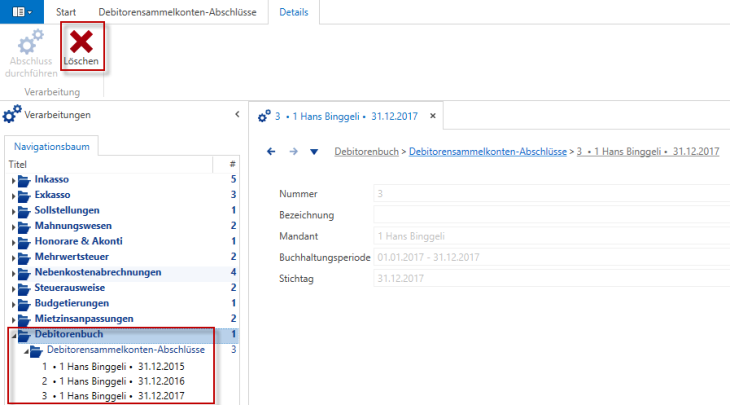Viewport: 730px width, 405px height.
Task: Click into the Bezeichnung field
Action: (552, 215)
